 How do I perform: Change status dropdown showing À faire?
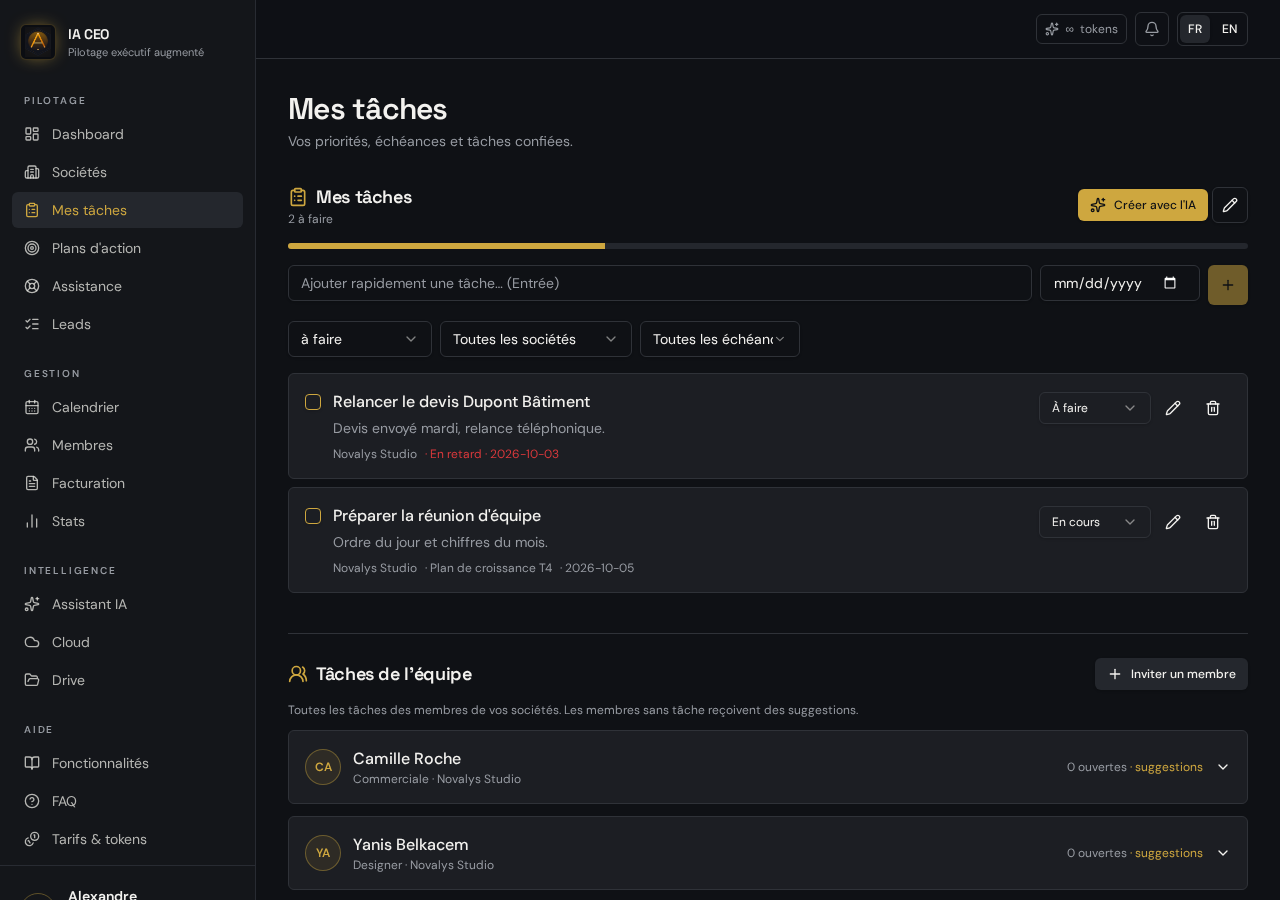point(1095,408)
